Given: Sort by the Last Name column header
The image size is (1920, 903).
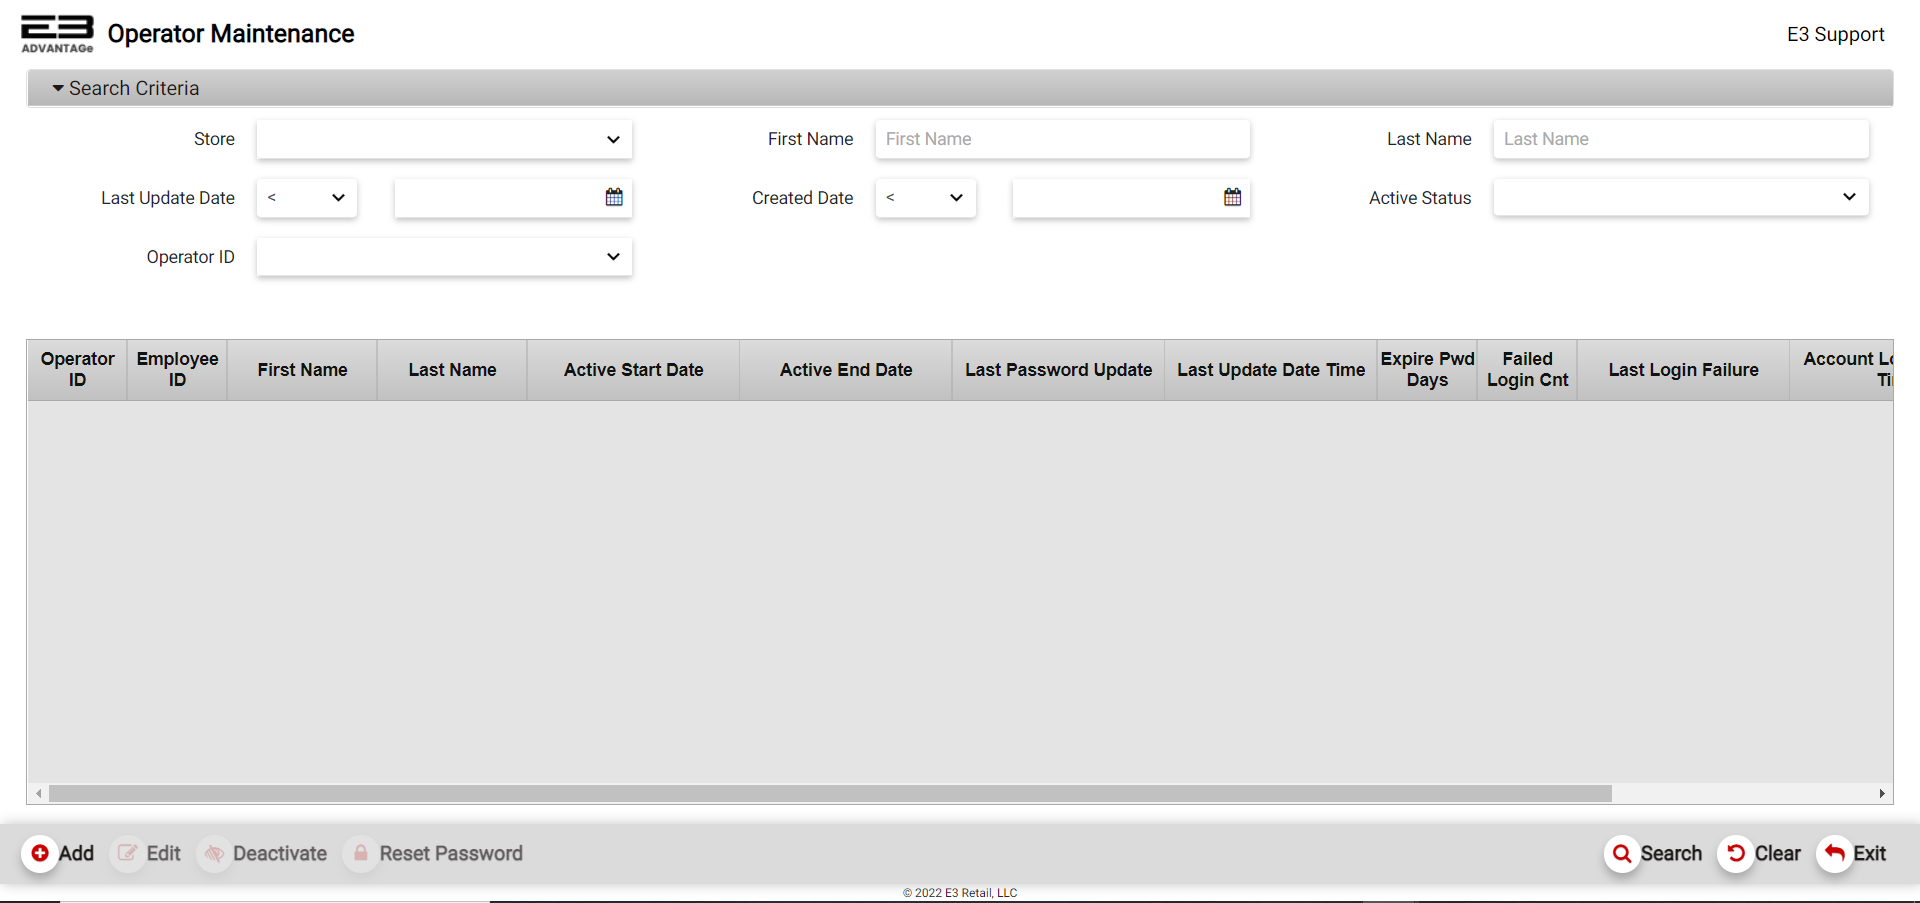Looking at the screenshot, I should [452, 370].
